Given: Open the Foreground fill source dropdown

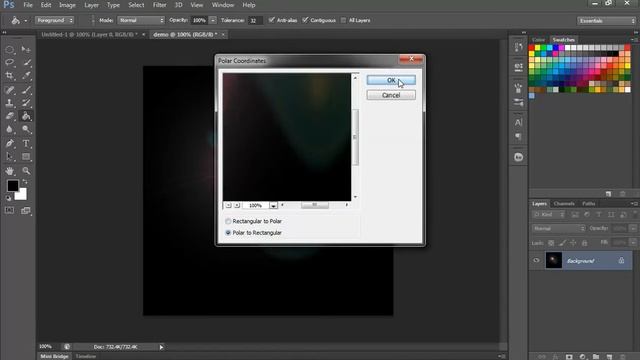Looking at the screenshot, I should (x=54, y=20).
